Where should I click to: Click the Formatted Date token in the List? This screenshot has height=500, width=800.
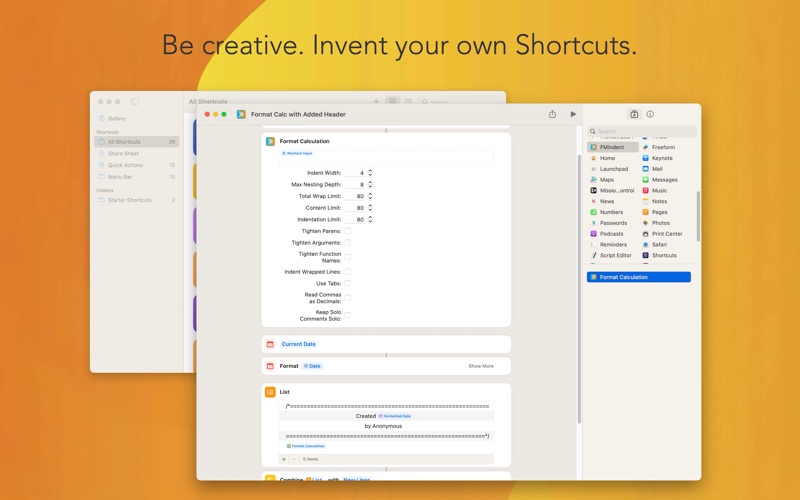tap(394, 416)
